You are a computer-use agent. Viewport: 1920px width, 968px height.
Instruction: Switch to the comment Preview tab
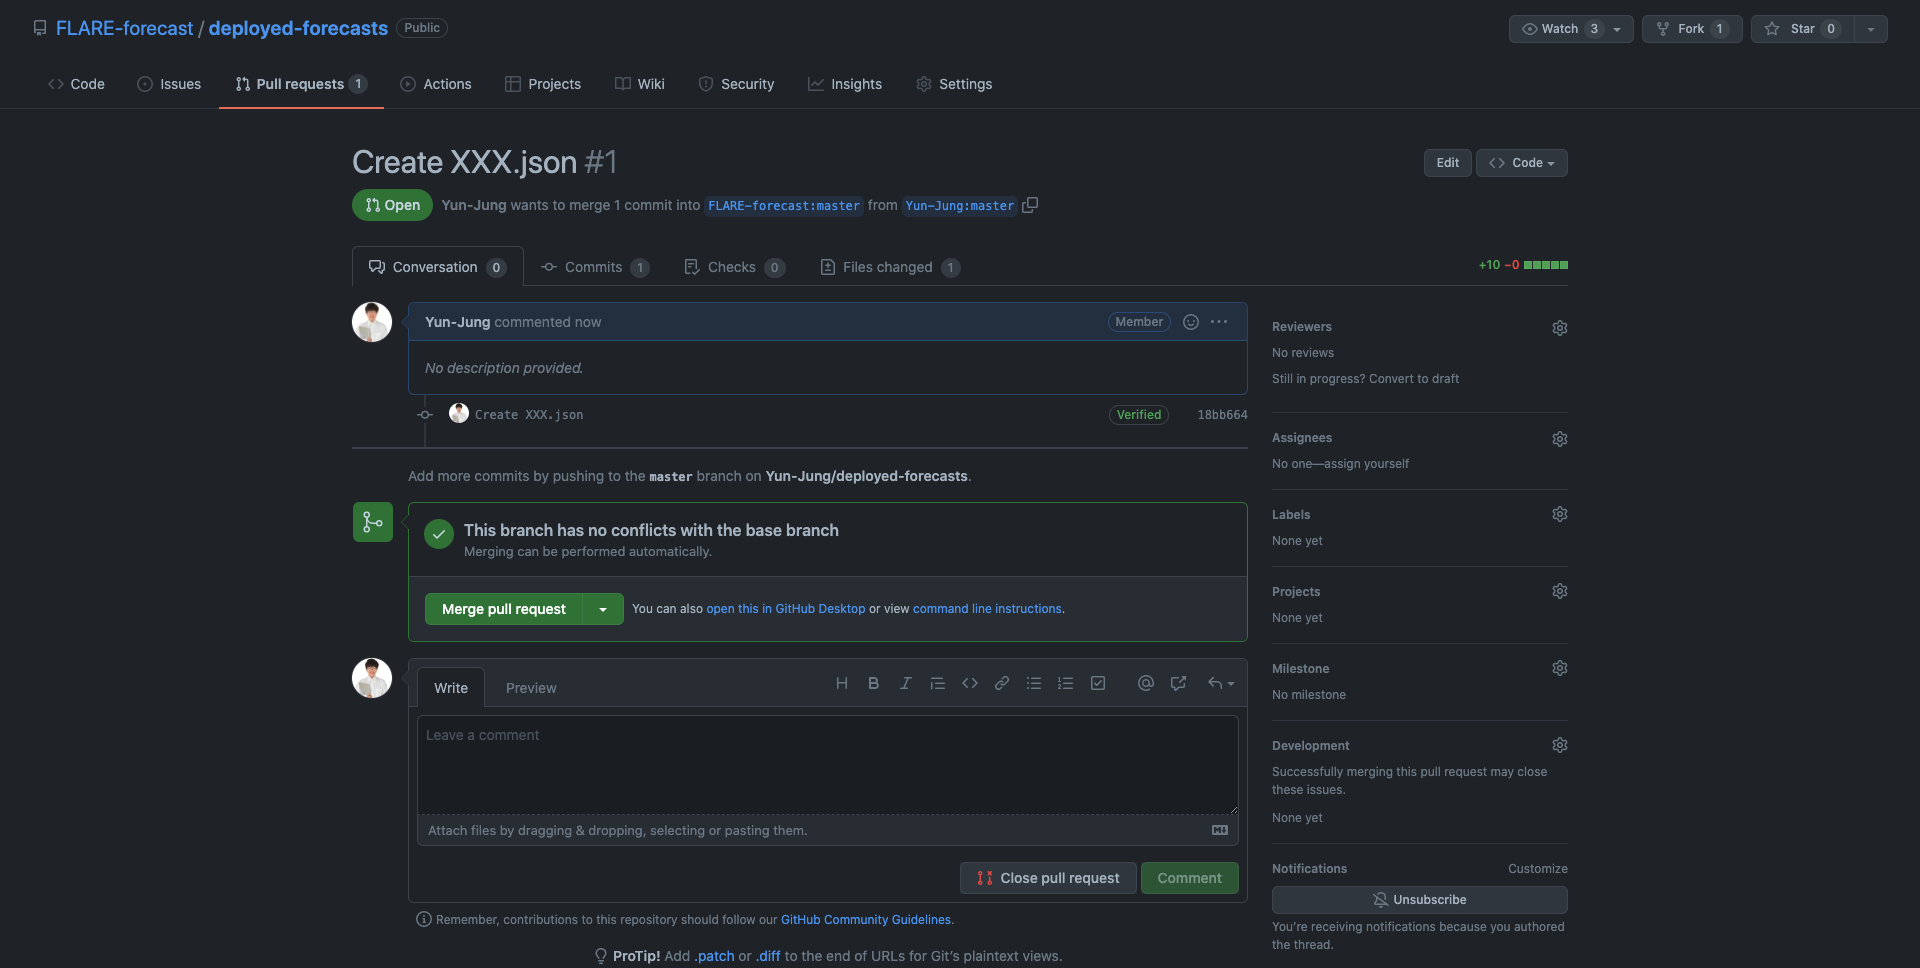tap(531, 688)
